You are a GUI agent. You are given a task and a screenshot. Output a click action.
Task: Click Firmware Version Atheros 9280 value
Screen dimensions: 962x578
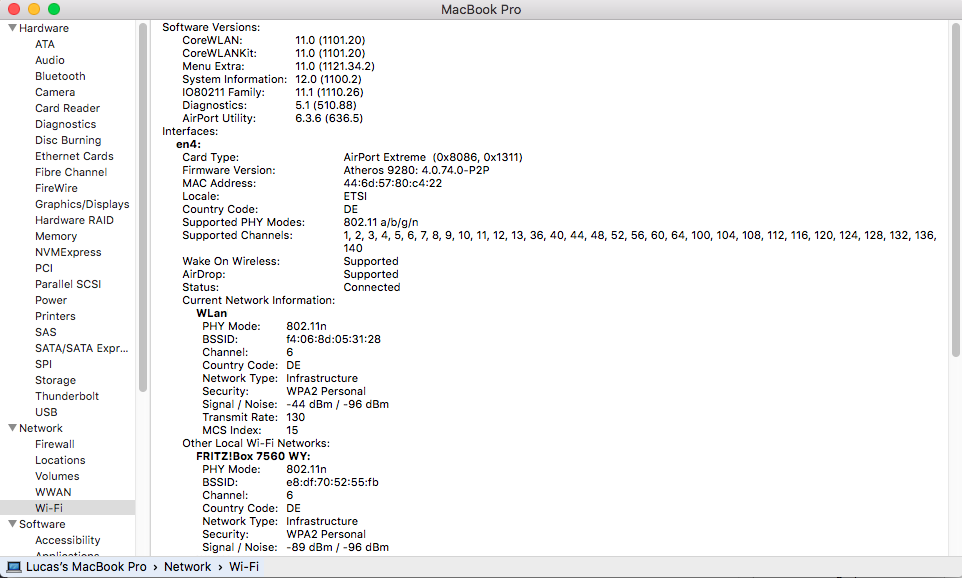click(x=417, y=170)
